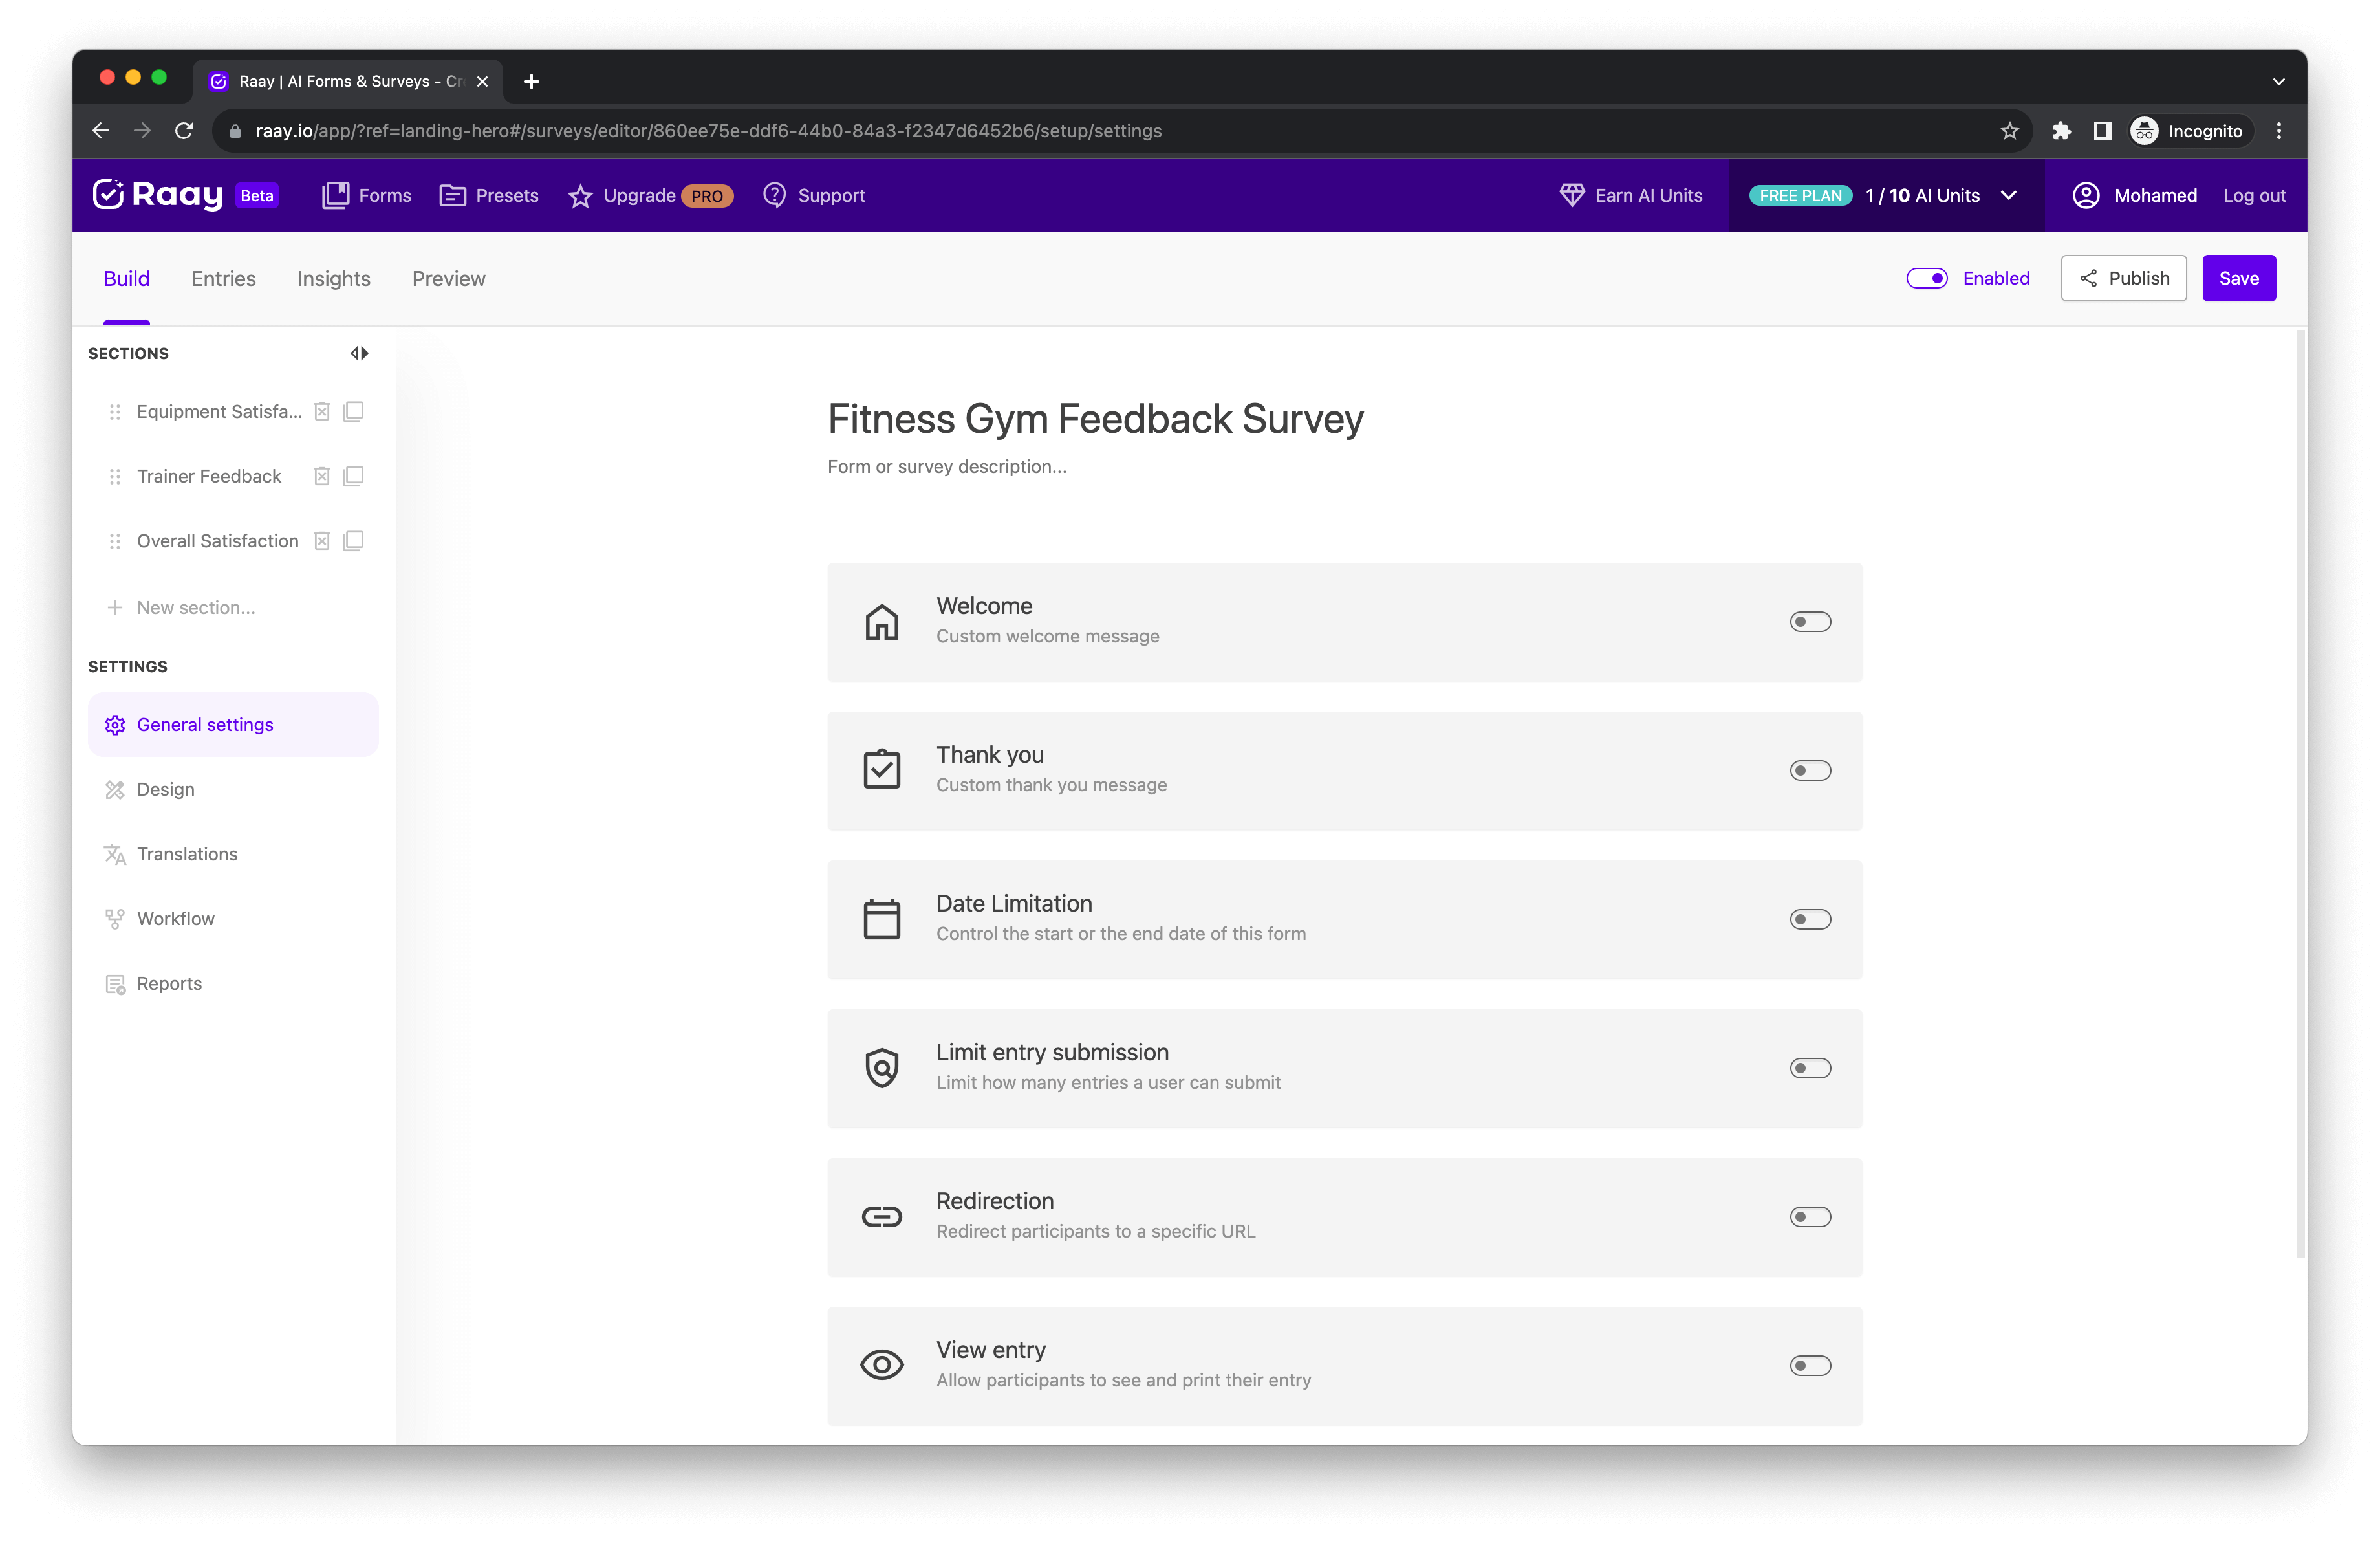2380x1541 pixels.
Task: Click the Save button
Action: click(x=2238, y=278)
